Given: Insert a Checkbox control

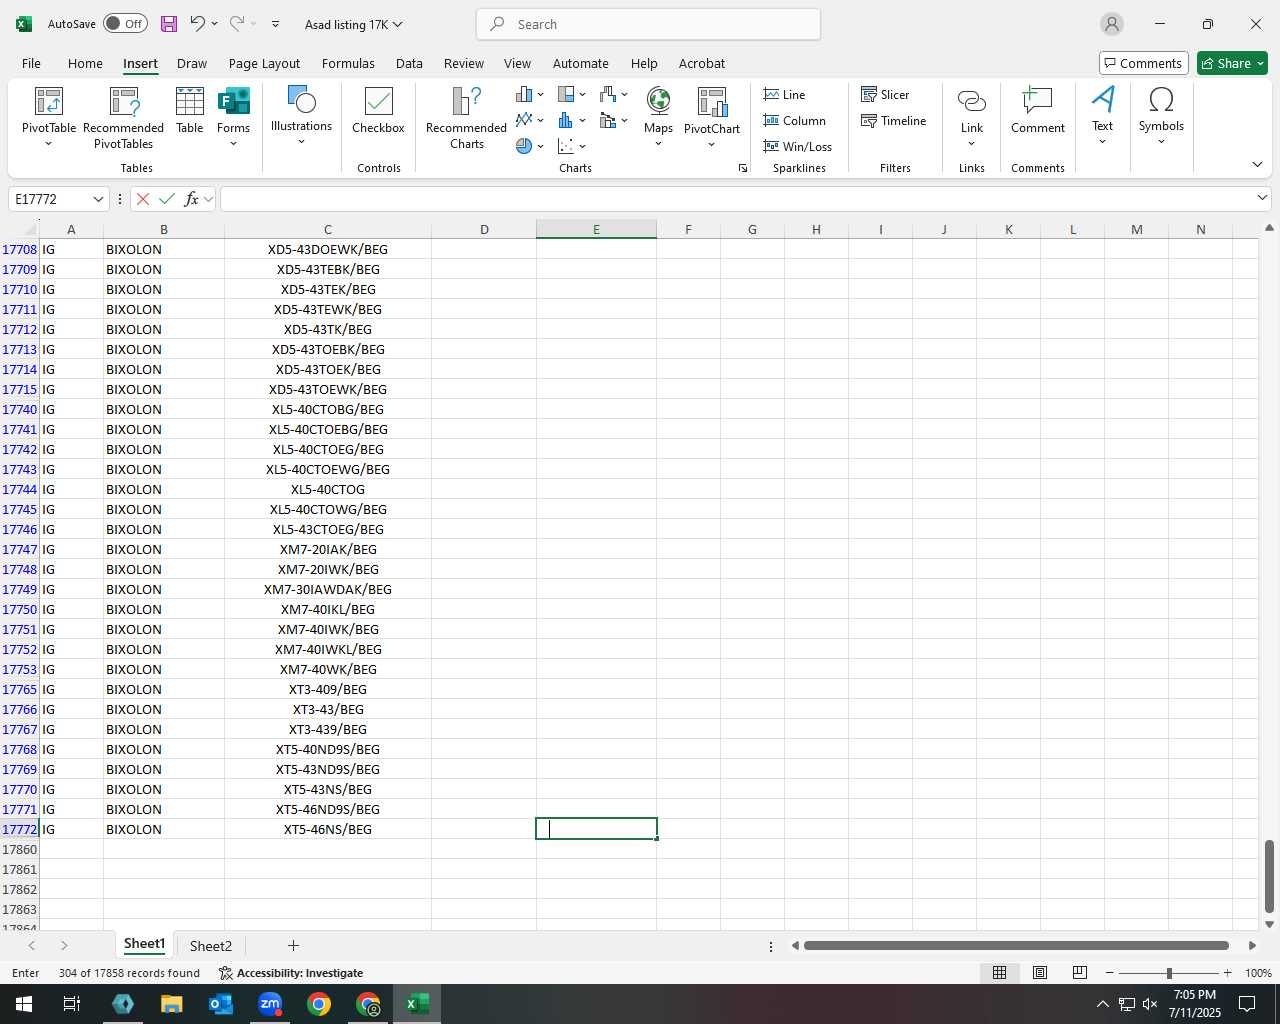Looking at the screenshot, I should 378,110.
